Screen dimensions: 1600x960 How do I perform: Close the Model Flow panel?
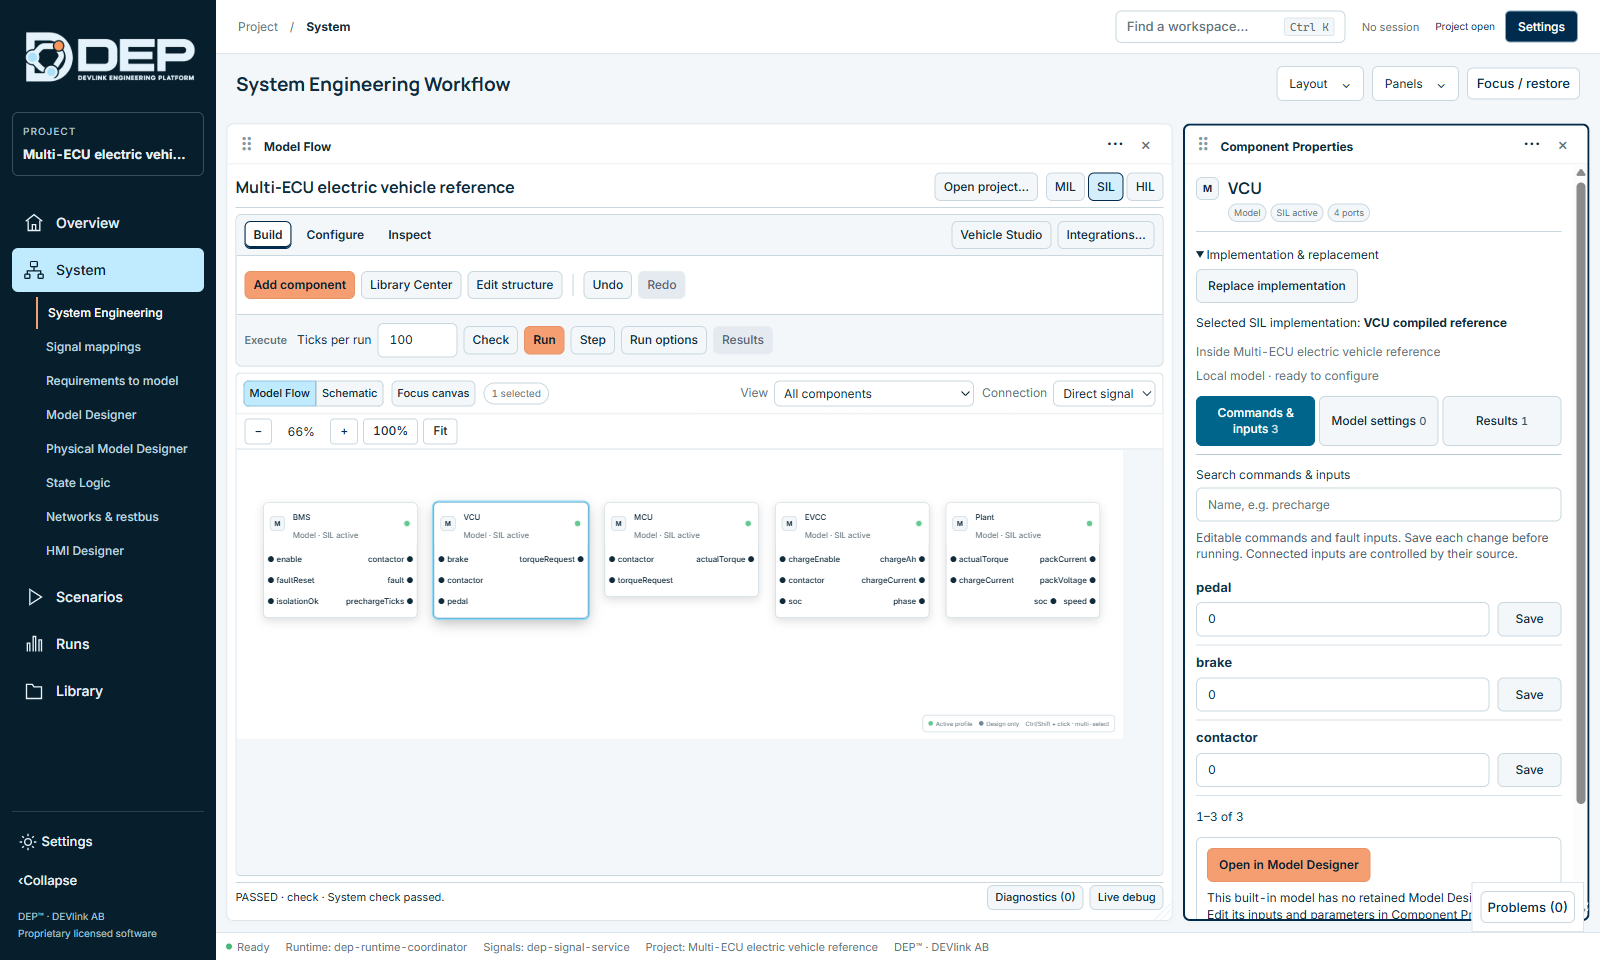(x=1146, y=146)
